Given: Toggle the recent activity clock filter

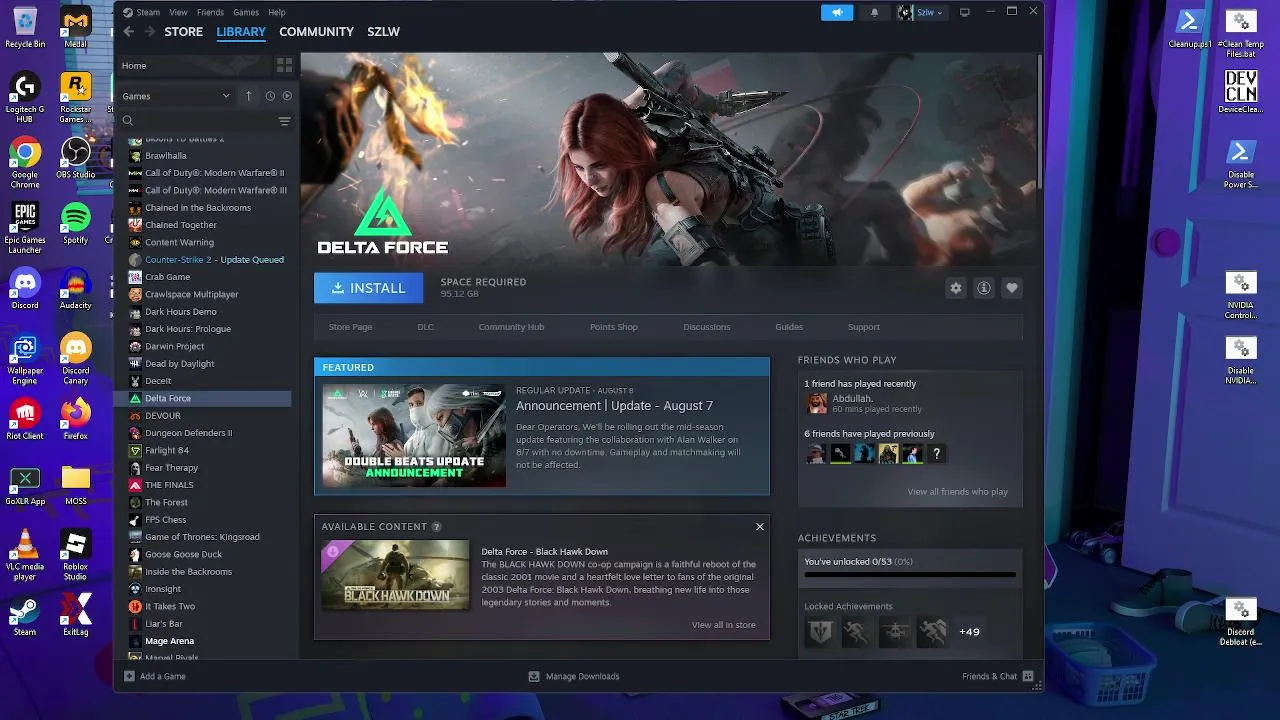Looking at the screenshot, I should coord(270,96).
